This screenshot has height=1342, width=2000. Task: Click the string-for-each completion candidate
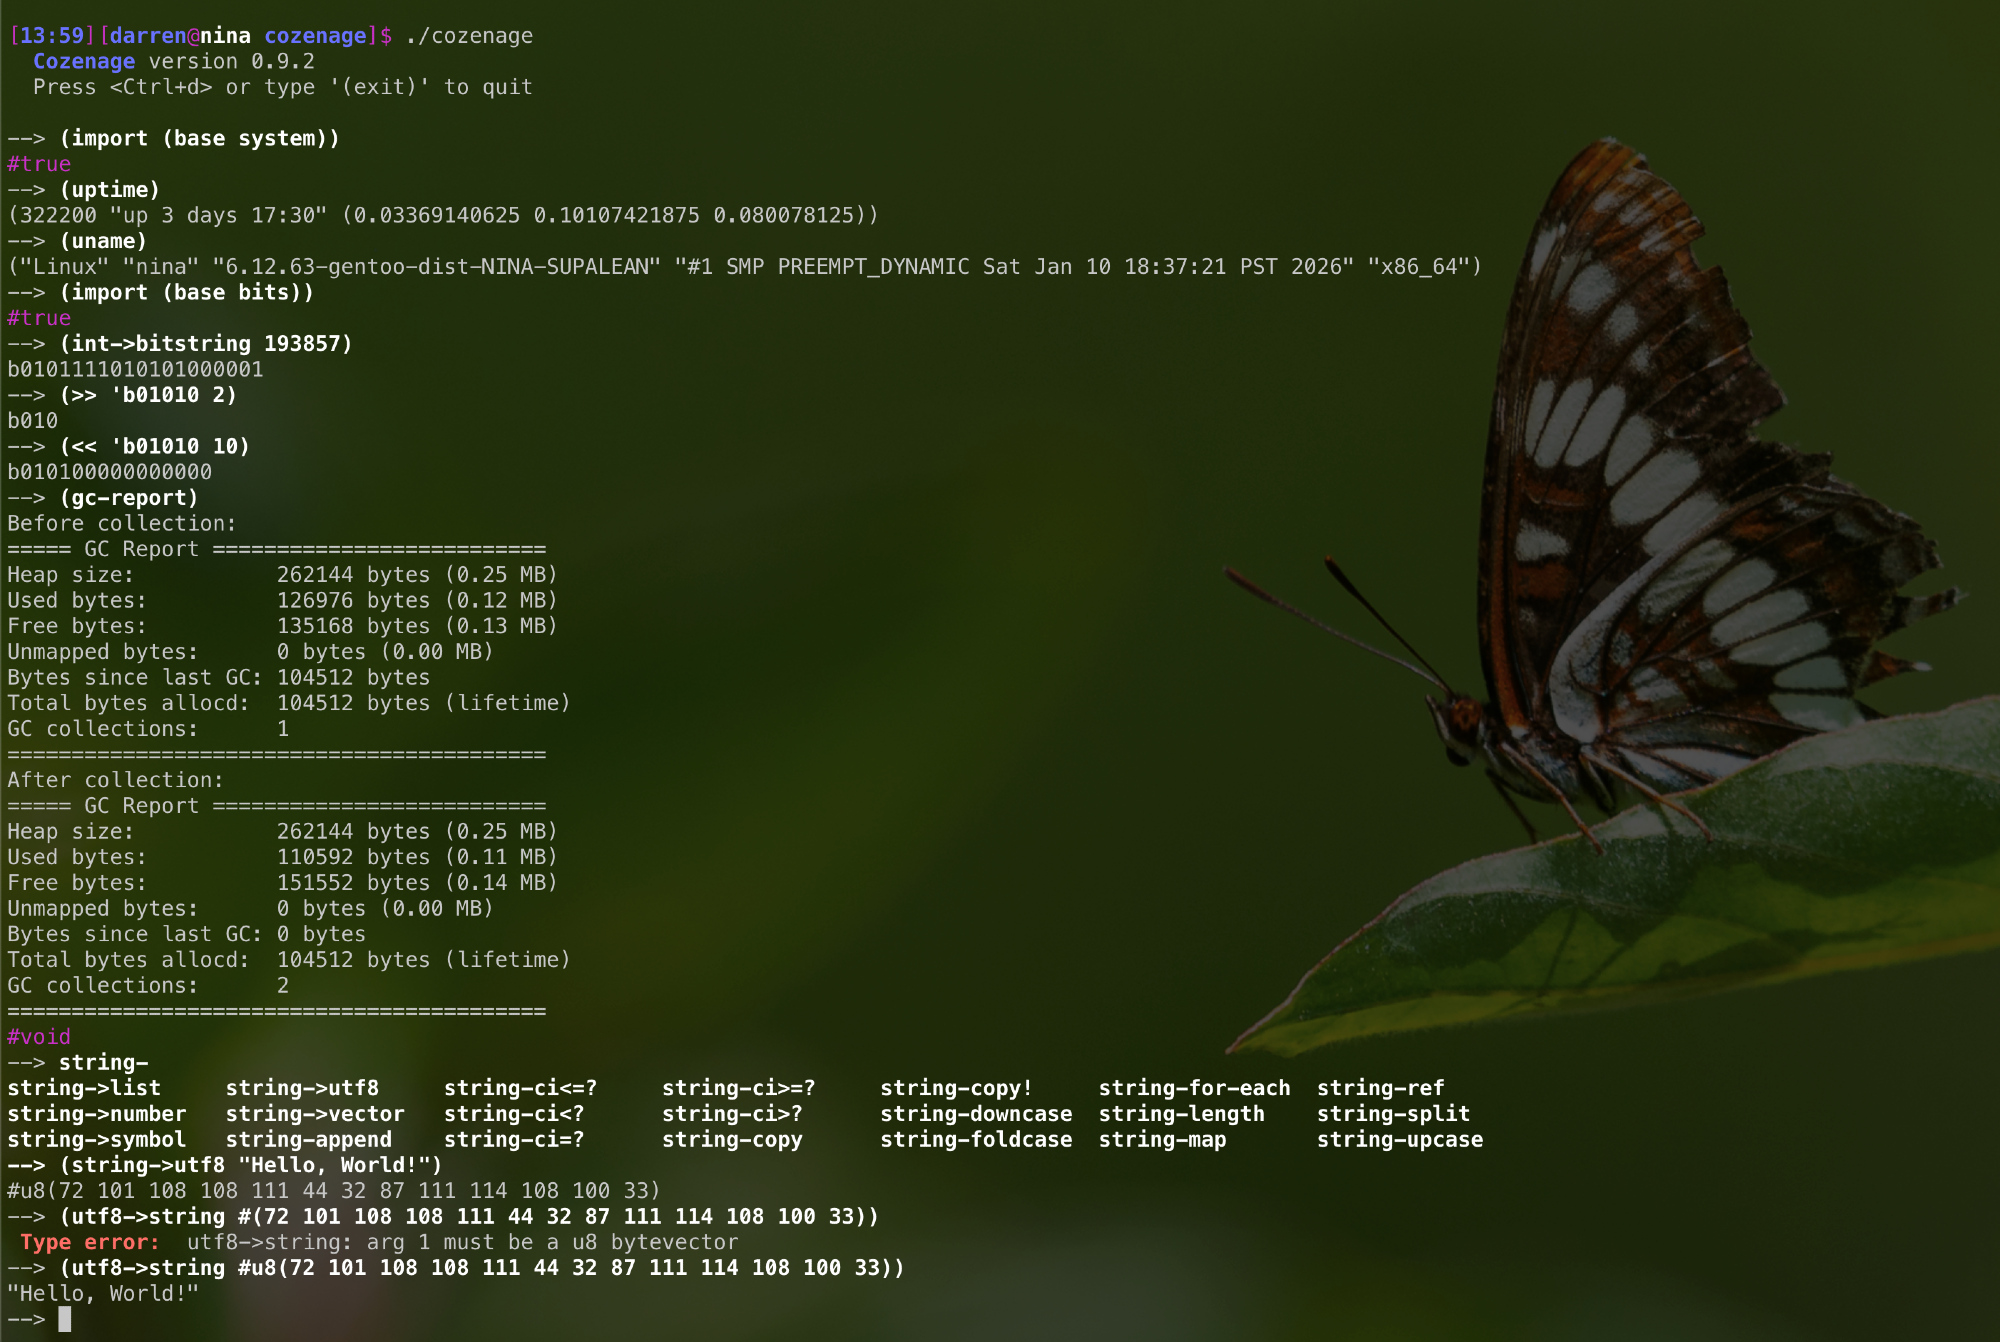tap(1194, 1088)
